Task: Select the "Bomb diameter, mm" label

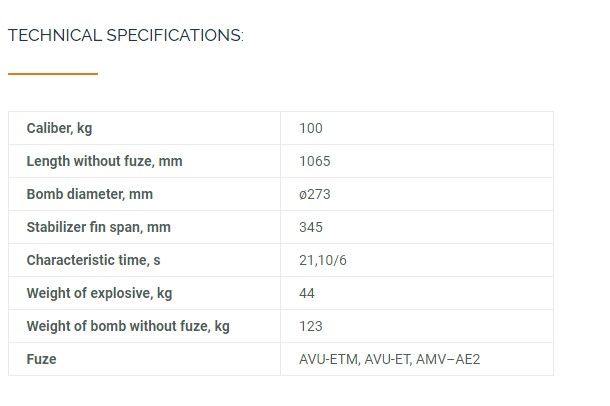Action: (89, 194)
